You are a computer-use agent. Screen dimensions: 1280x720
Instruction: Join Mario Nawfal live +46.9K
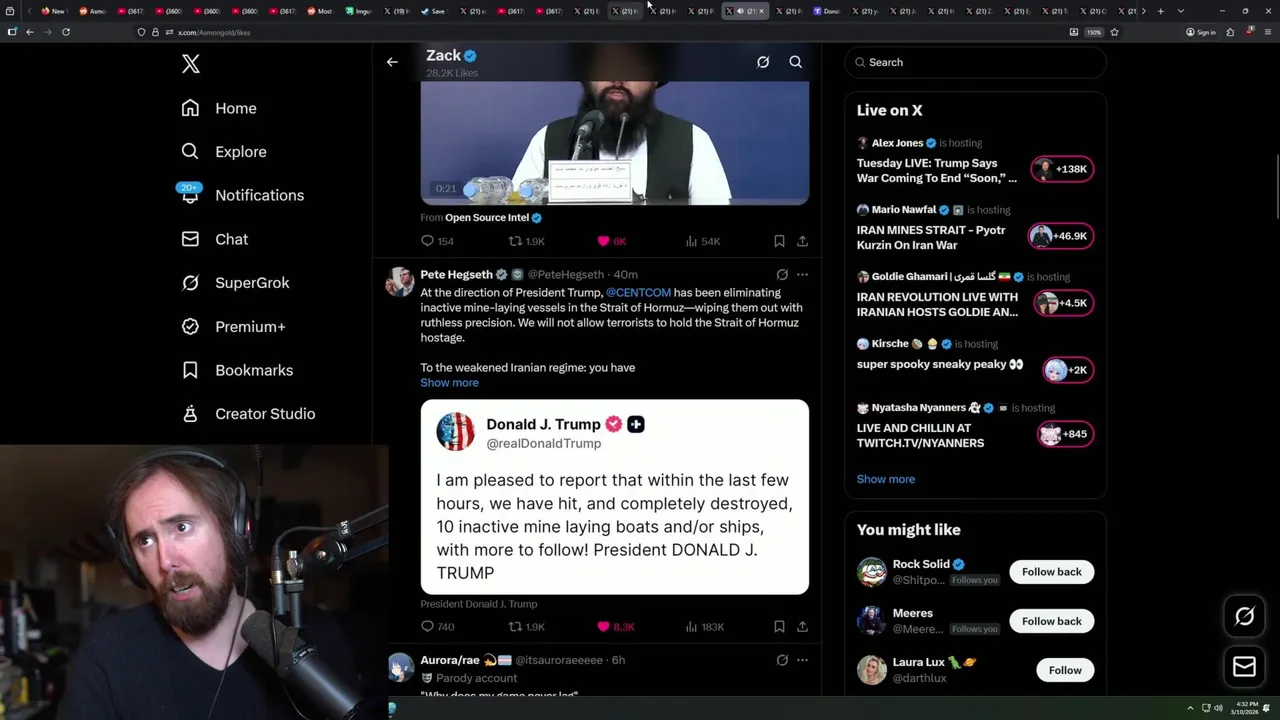[x=1061, y=236]
